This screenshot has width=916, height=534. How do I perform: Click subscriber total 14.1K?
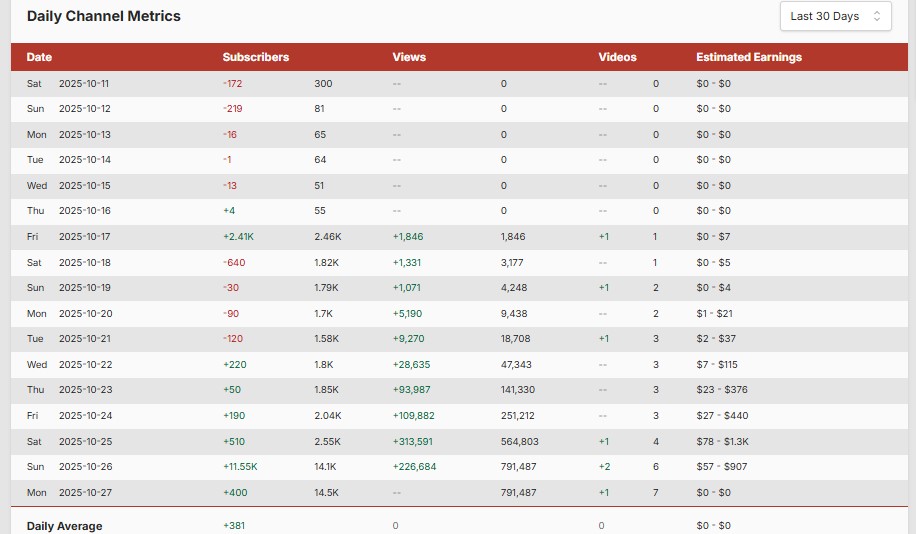point(325,466)
